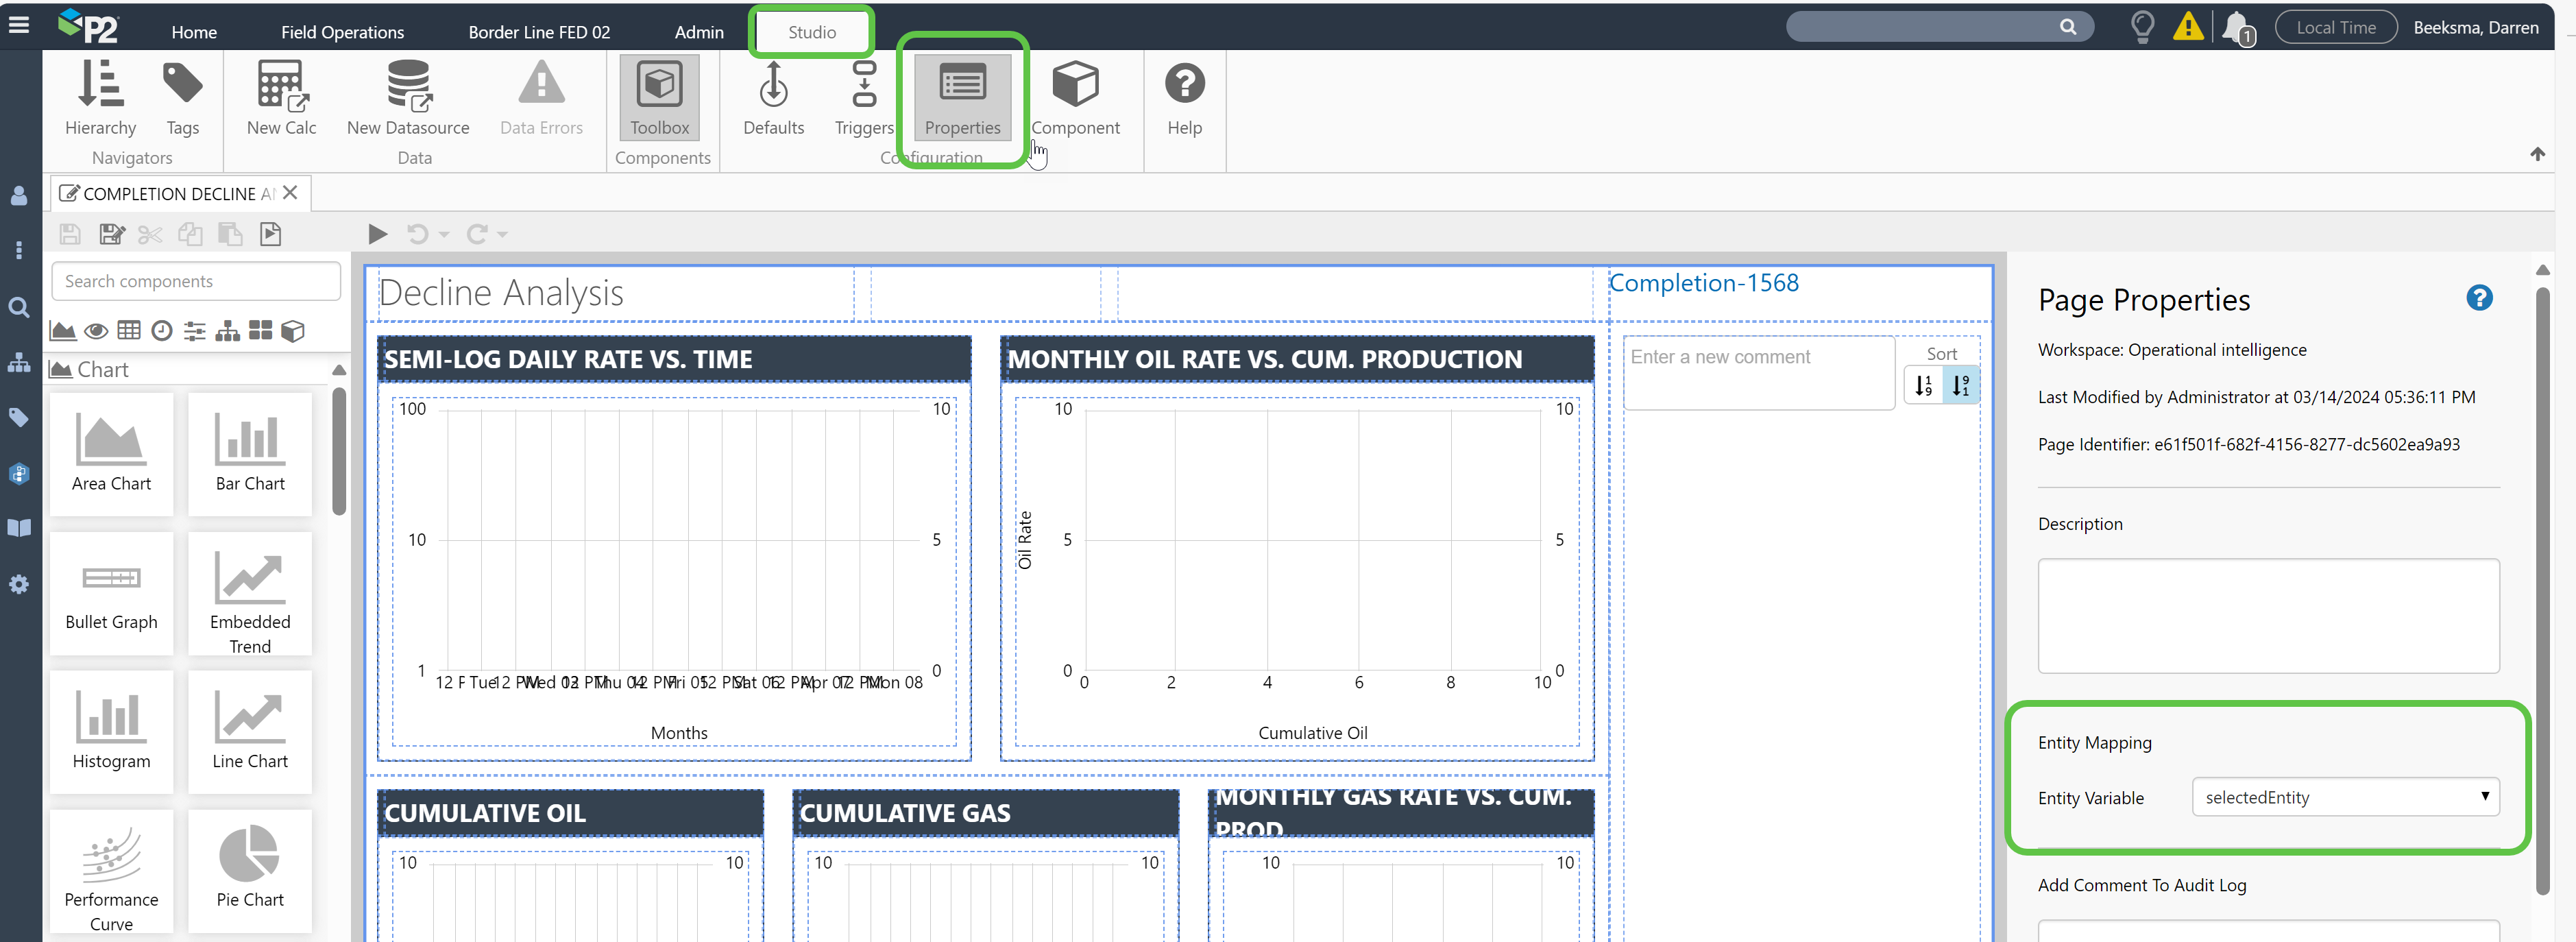The height and width of the screenshot is (942, 2576).
Task: Click the Save As toolbar icon
Action: coord(112,234)
